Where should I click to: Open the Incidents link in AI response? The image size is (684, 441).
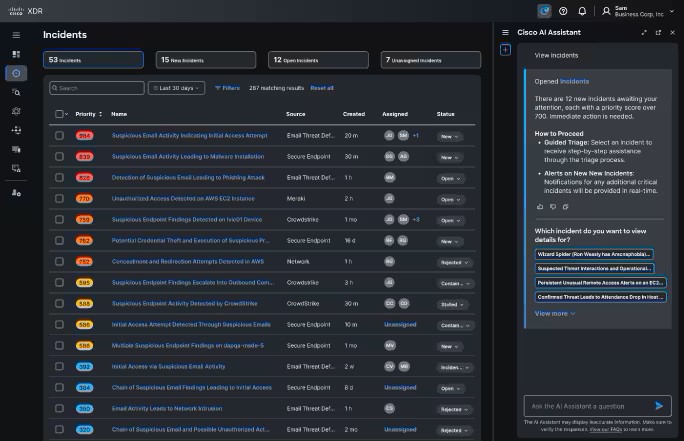(574, 81)
